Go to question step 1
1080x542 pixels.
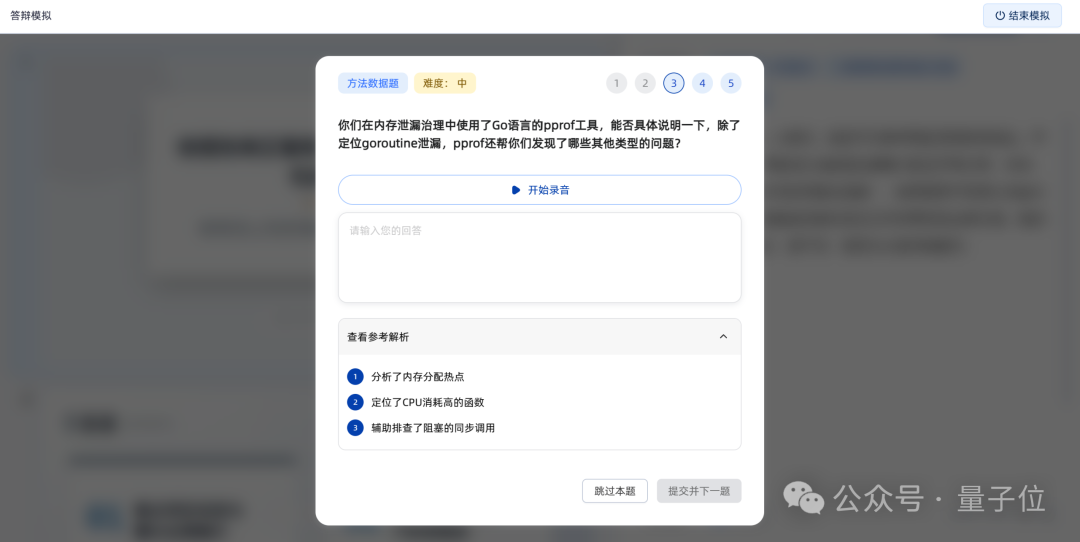616,83
